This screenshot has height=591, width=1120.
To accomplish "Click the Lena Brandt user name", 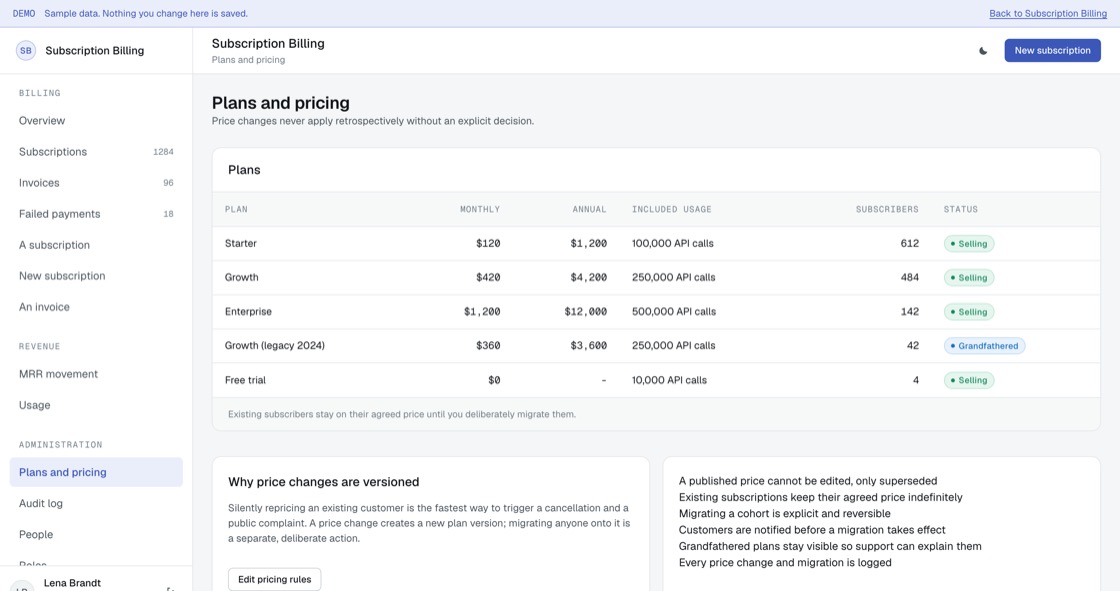I will pyautogui.click(x=72, y=583).
